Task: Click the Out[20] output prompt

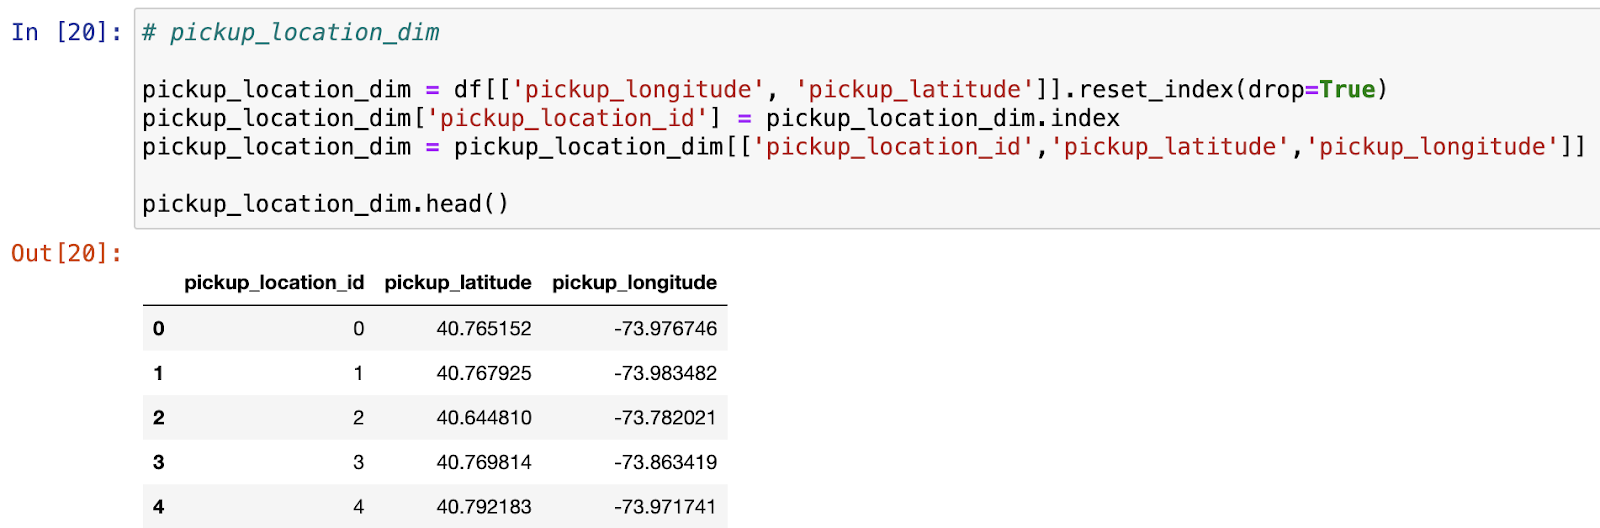Action: coord(66,253)
